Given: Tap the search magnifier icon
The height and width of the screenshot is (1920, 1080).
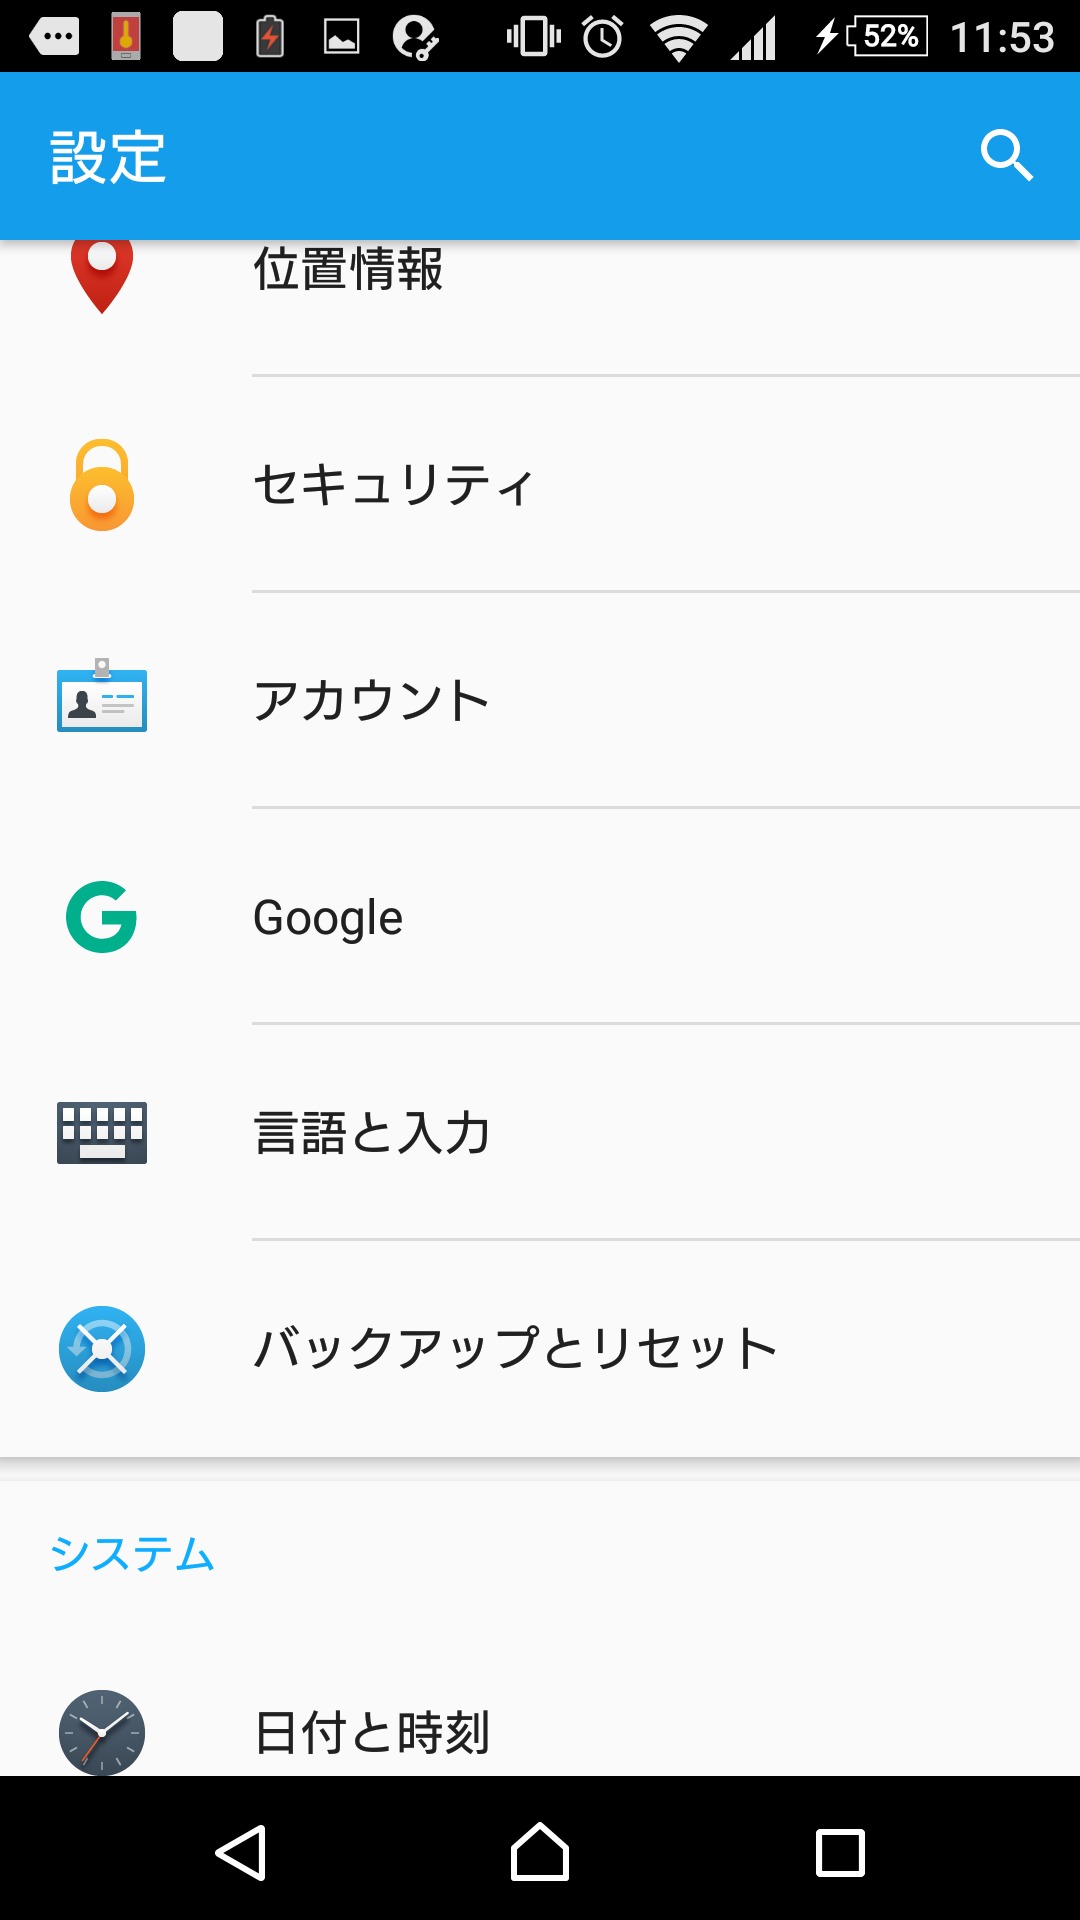Looking at the screenshot, I should click(1006, 156).
